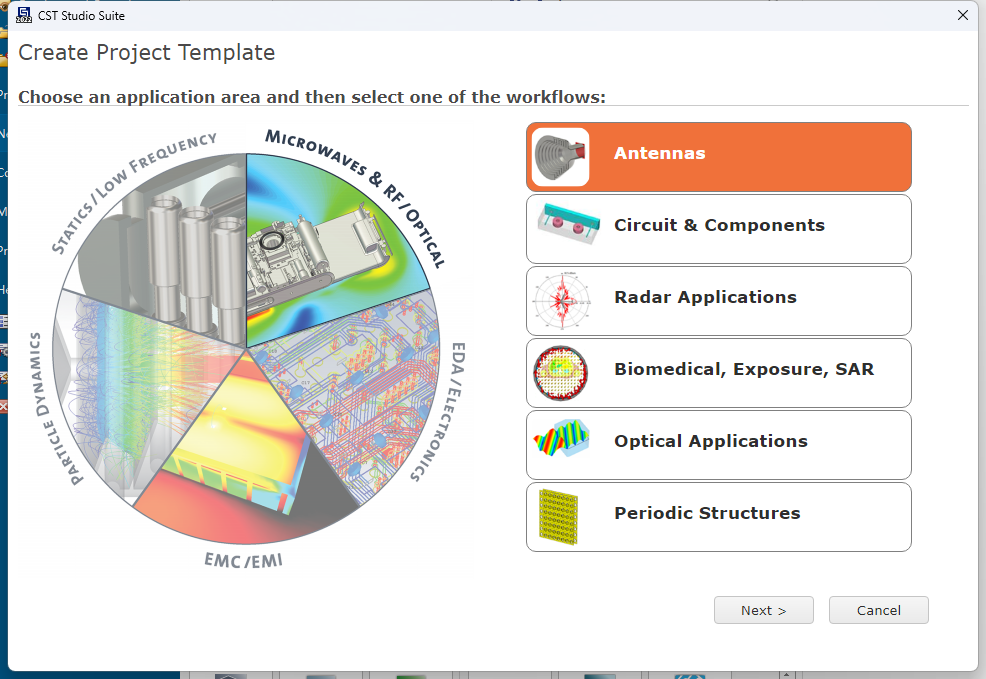The height and width of the screenshot is (679, 986).
Task: Close the CST Studio Suite dialog
Action: coord(963,15)
